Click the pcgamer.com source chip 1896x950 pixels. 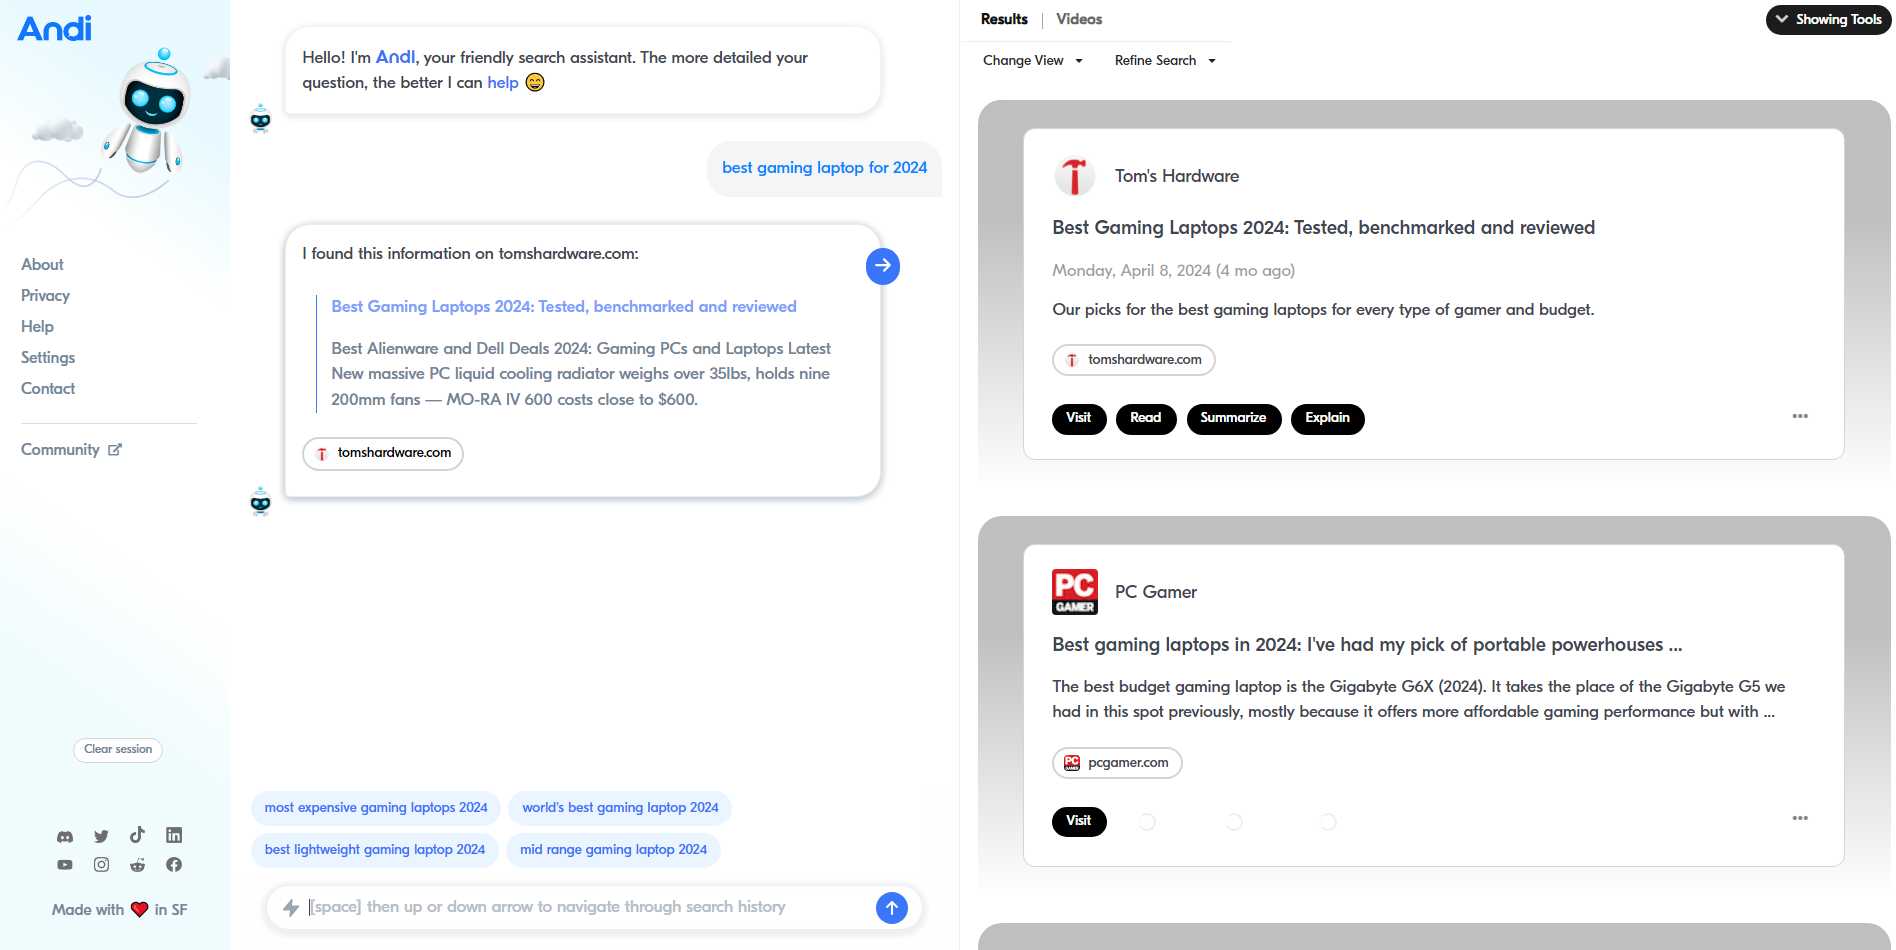[x=1117, y=763]
